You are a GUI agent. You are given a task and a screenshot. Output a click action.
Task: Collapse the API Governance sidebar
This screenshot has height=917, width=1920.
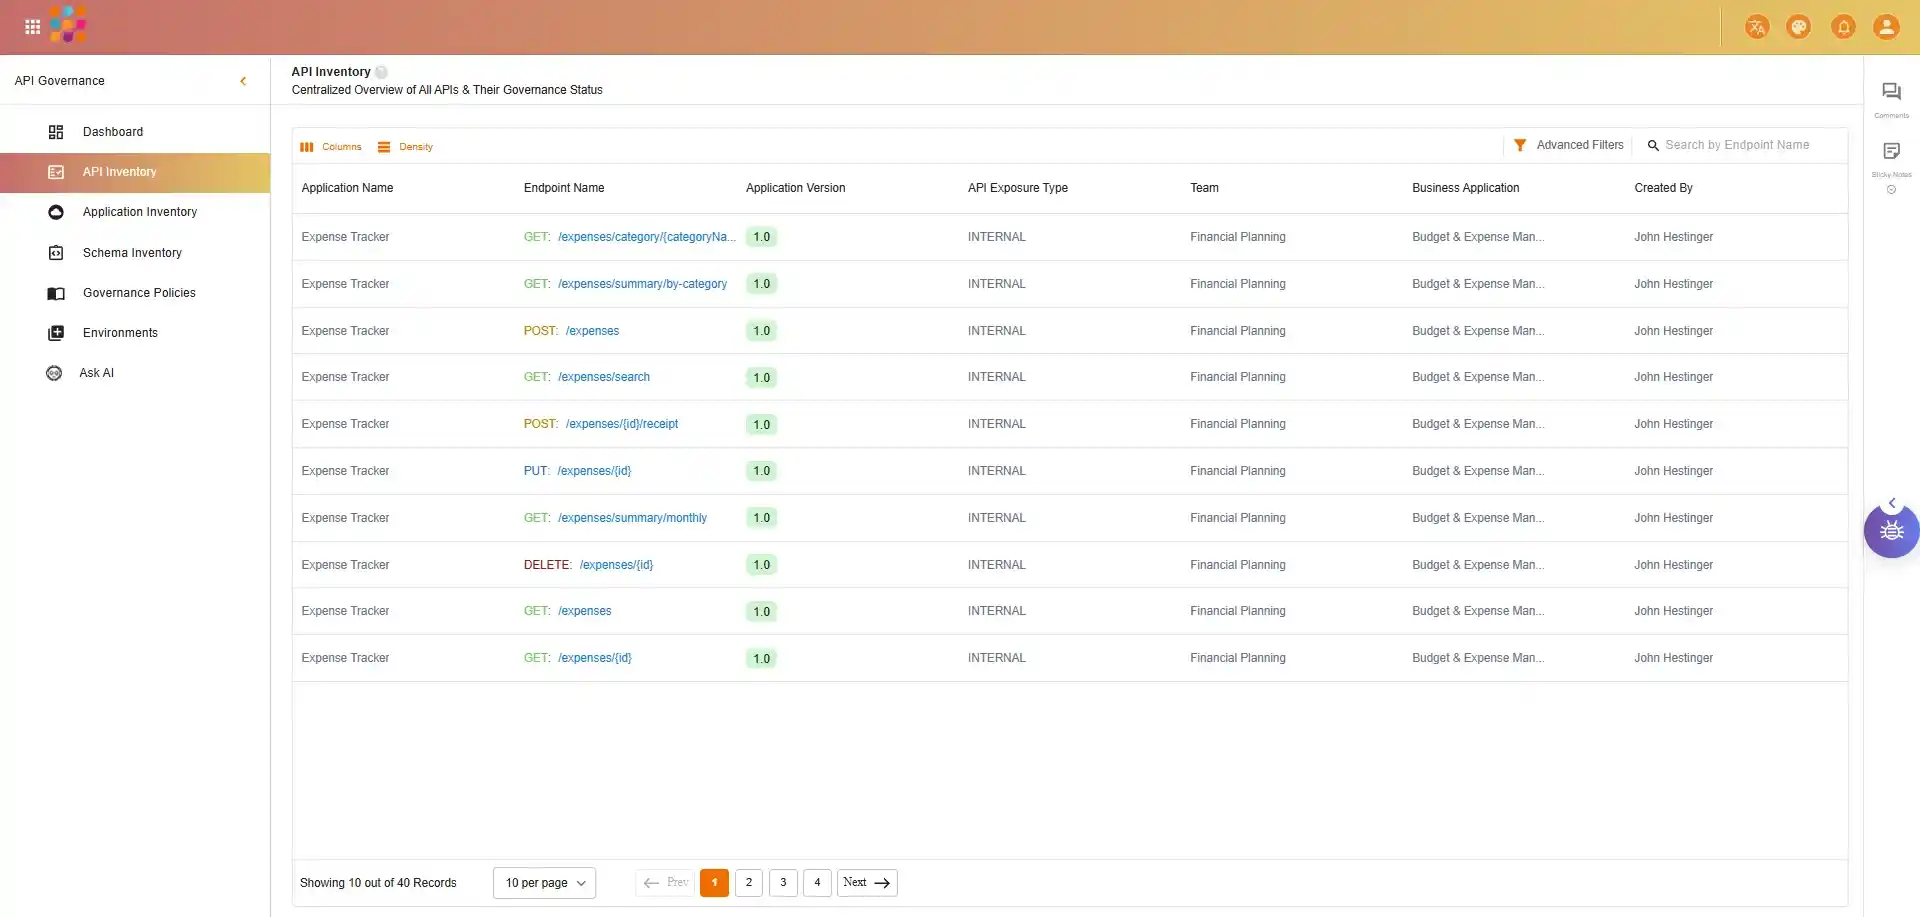click(243, 81)
